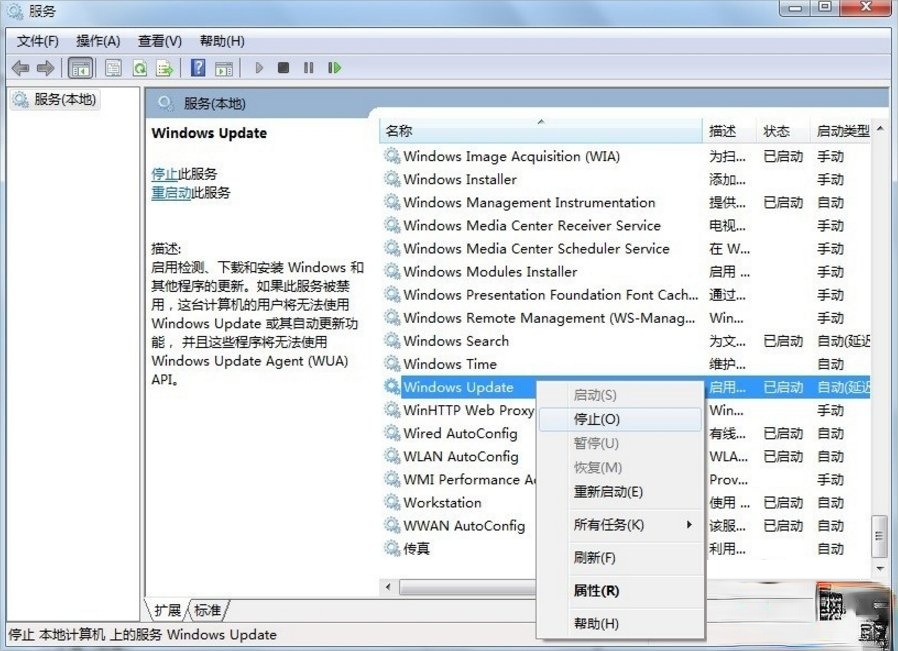Click gear icon of Windows Modules Installer row
Image resolution: width=898 pixels, height=651 pixels.
pos(392,271)
